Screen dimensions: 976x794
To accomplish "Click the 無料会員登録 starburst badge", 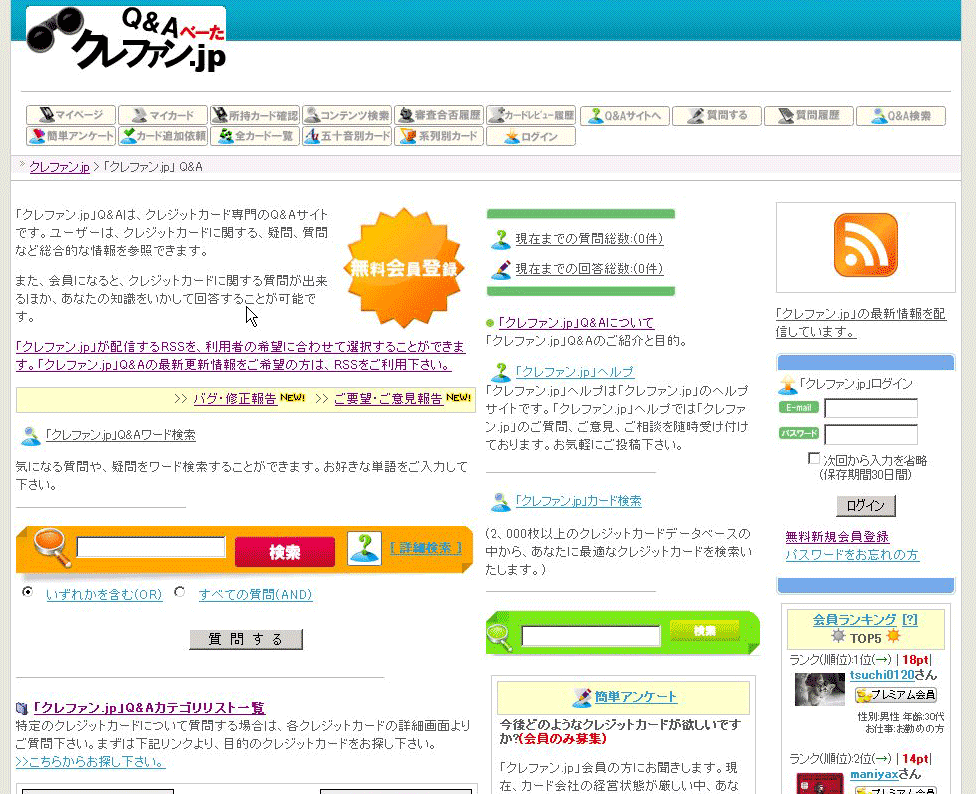I will pyautogui.click(x=404, y=268).
